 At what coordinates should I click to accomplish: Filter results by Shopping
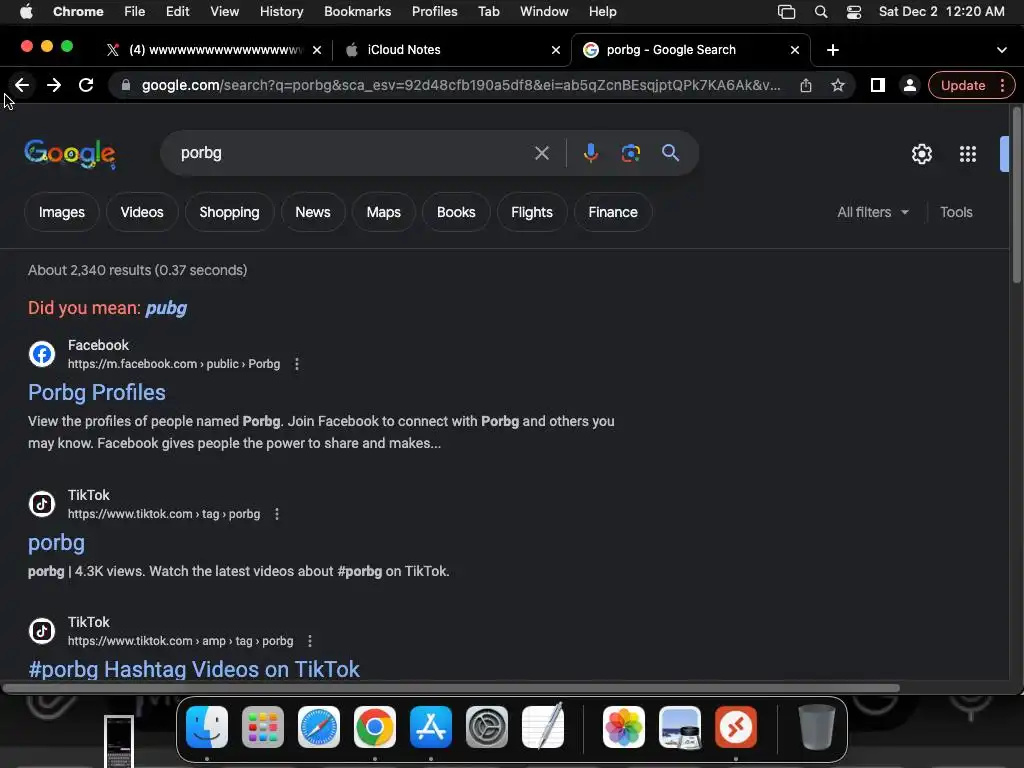pos(229,212)
